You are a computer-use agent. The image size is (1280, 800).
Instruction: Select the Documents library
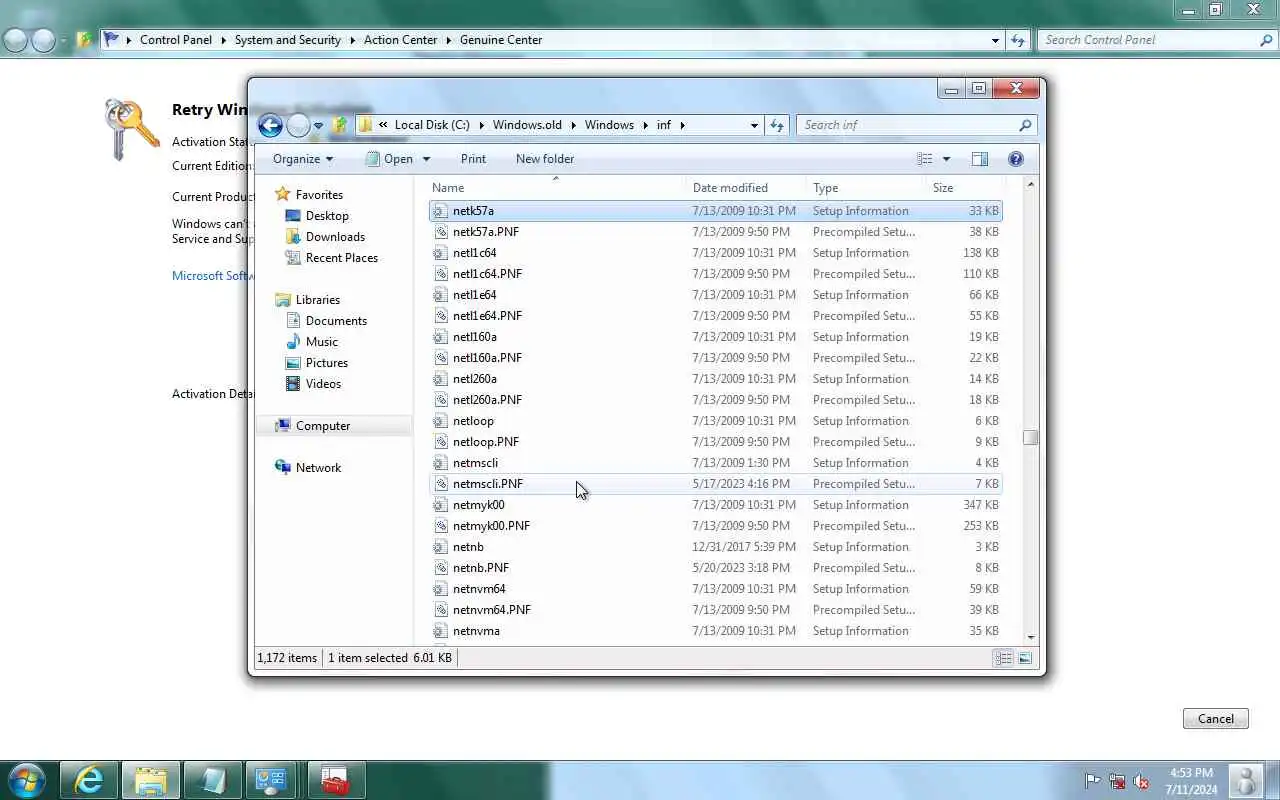pos(336,321)
